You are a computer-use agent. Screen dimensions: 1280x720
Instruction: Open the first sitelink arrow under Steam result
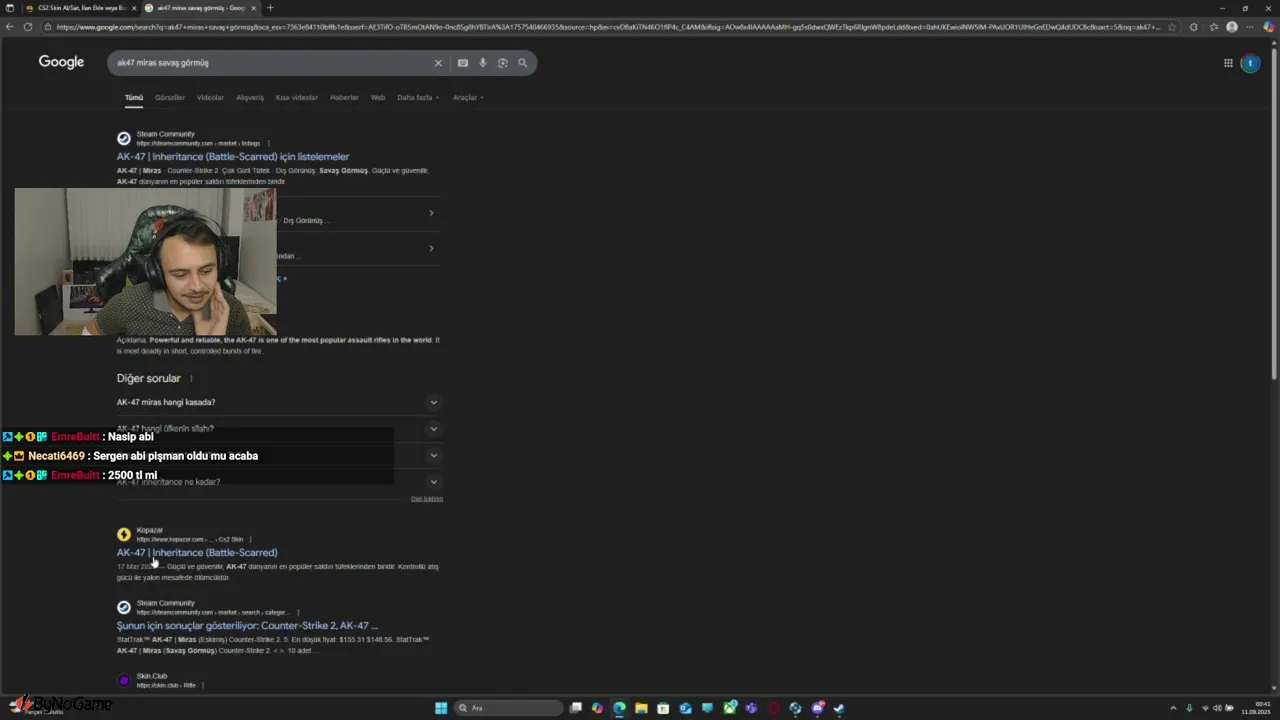tap(431, 213)
